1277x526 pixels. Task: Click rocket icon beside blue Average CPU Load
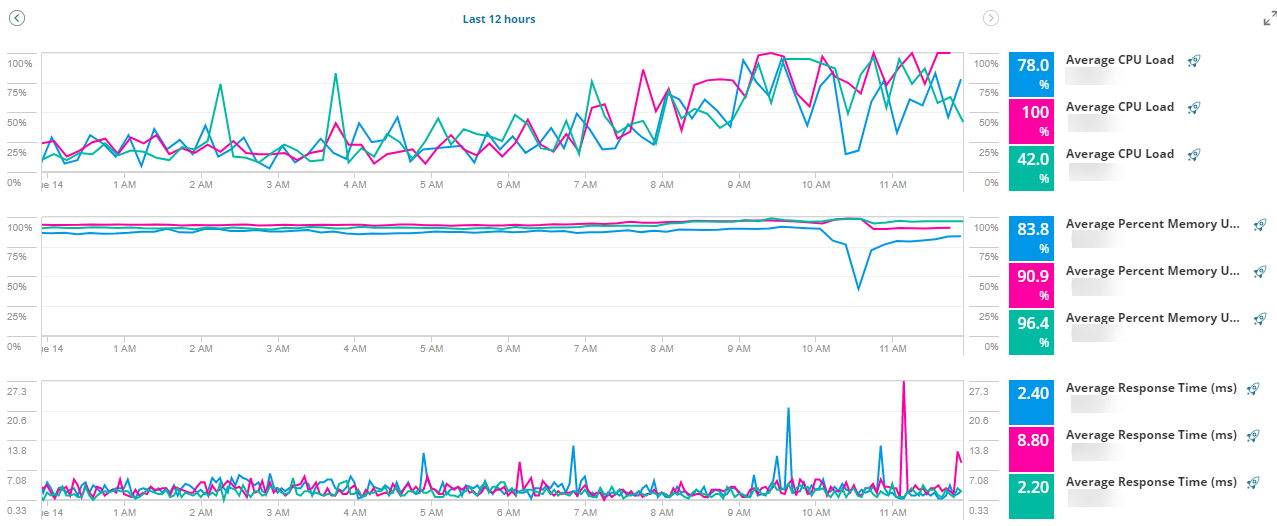pos(1194,61)
